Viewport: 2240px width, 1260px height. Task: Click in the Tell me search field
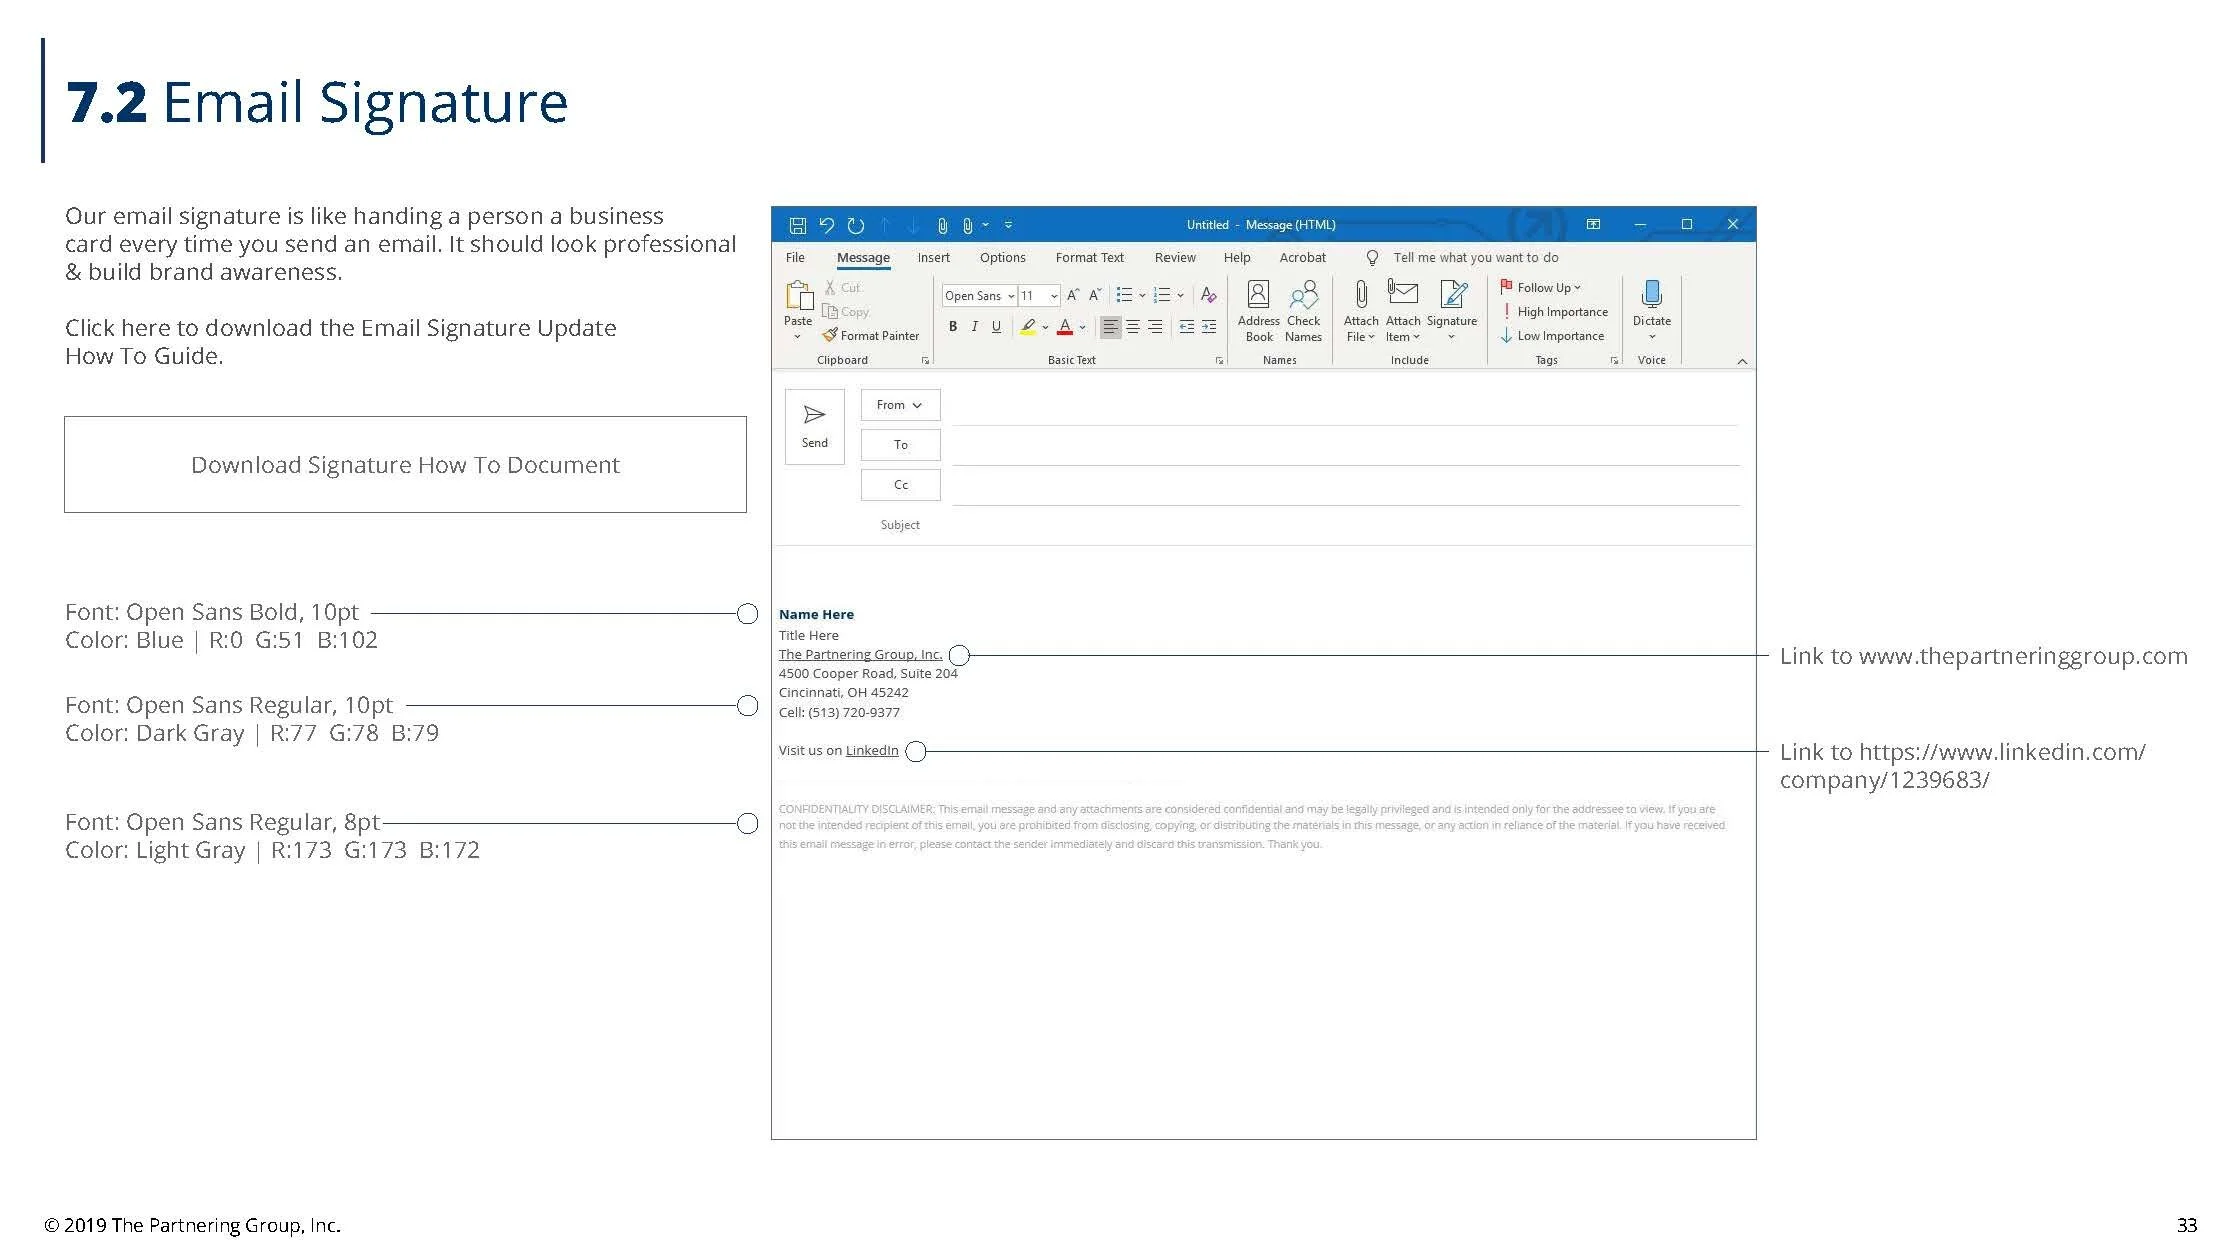pyautogui.click(x=1475, y=258)
